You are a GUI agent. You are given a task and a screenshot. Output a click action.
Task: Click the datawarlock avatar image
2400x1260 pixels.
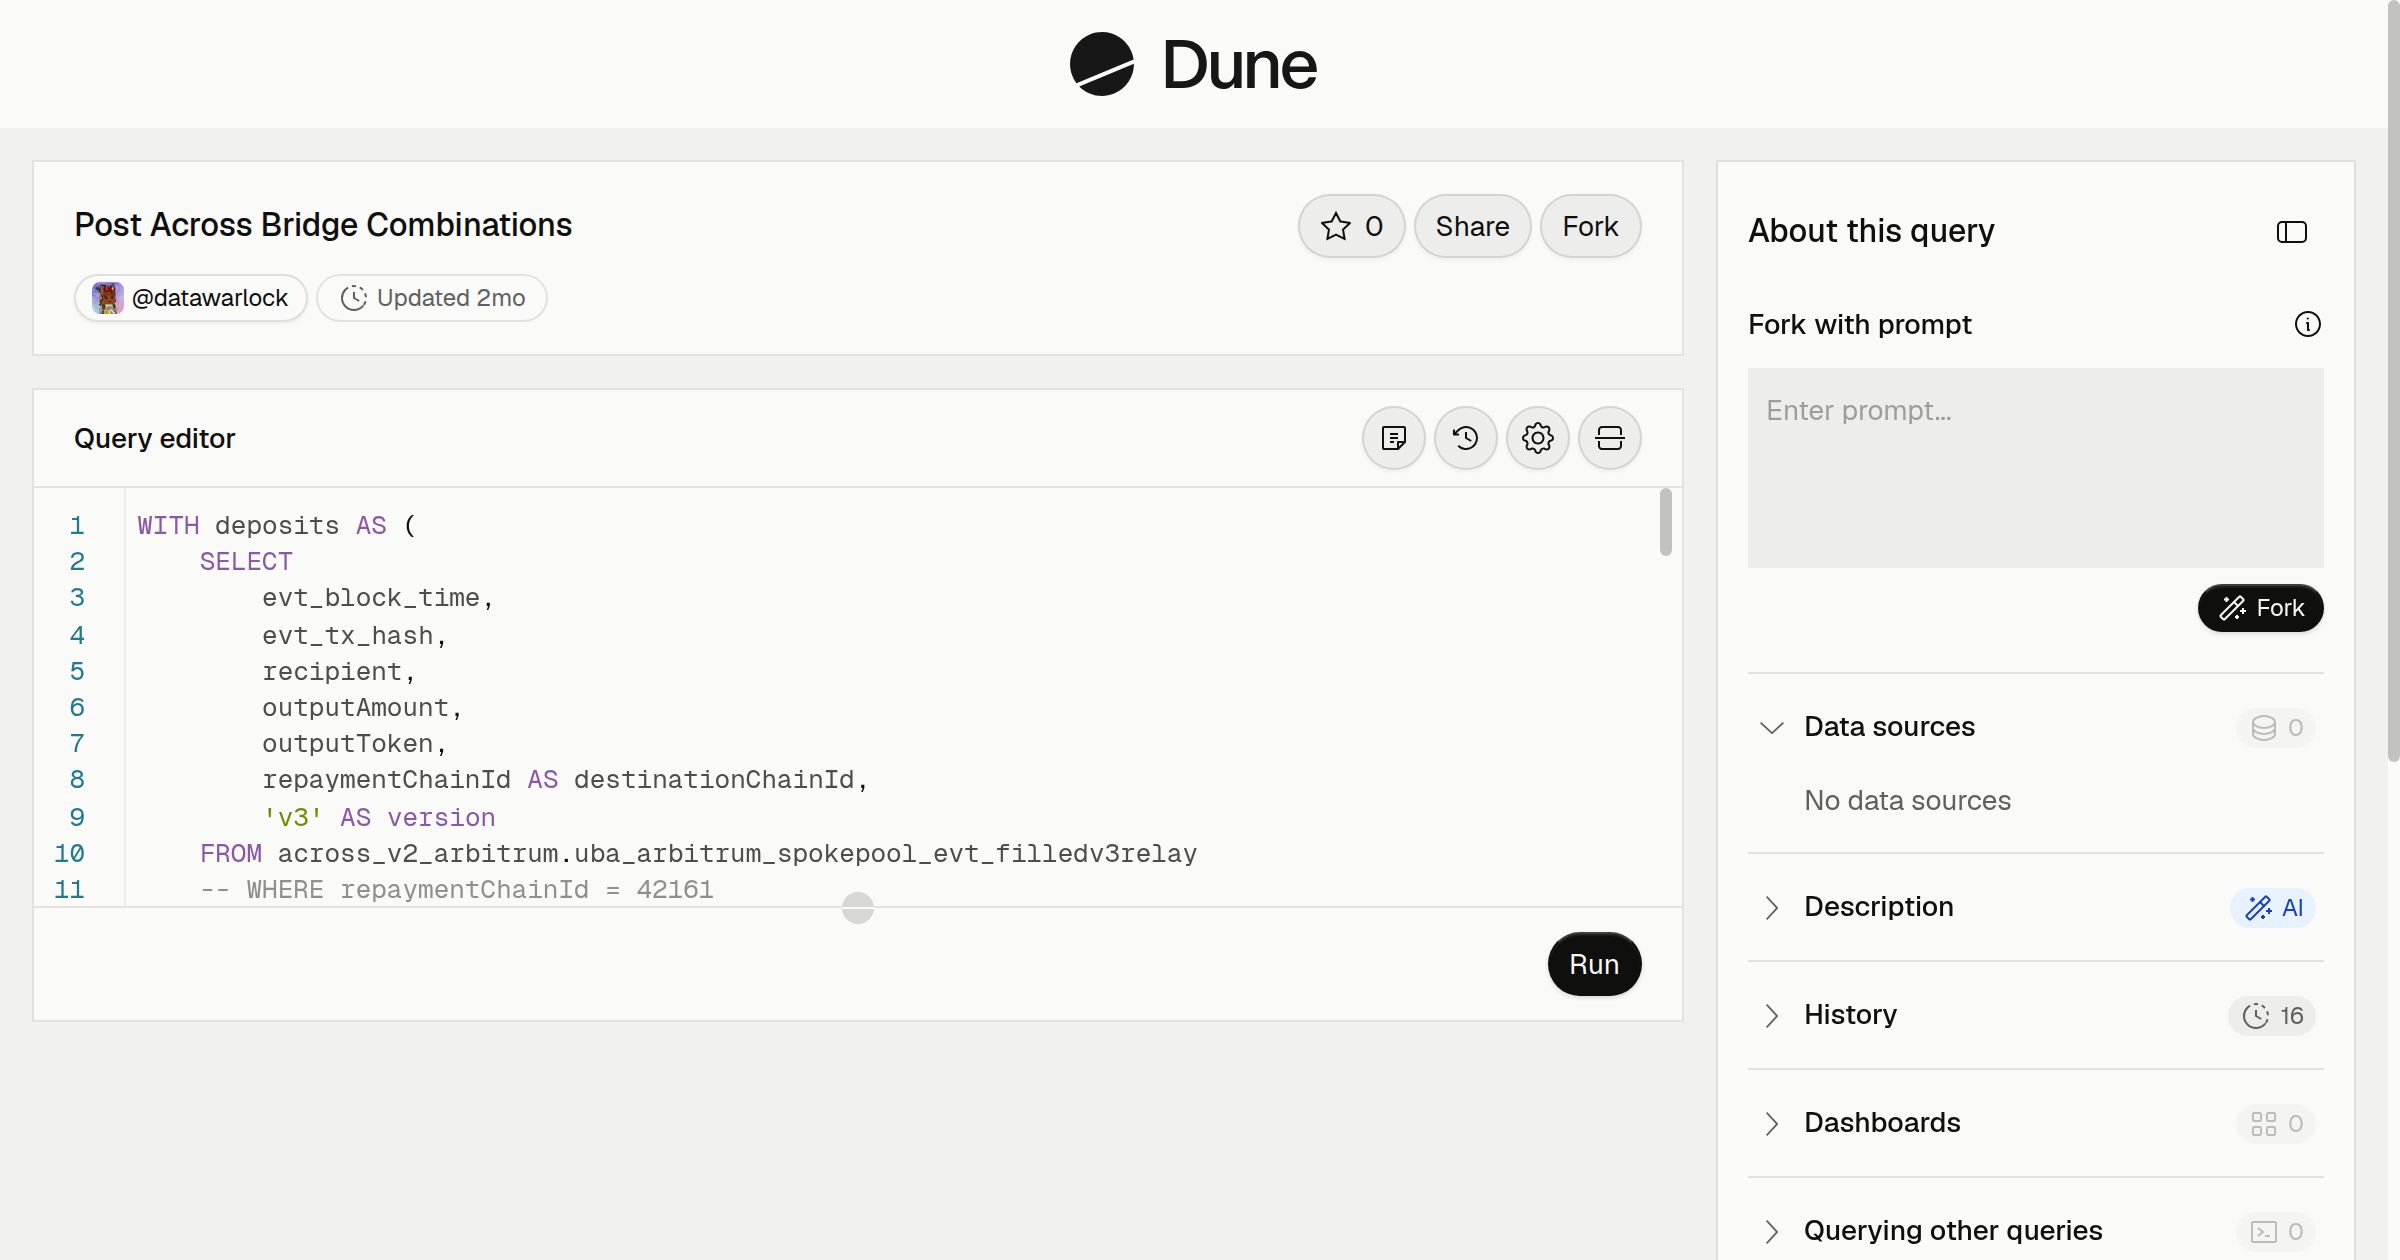[x=107, y=298]
